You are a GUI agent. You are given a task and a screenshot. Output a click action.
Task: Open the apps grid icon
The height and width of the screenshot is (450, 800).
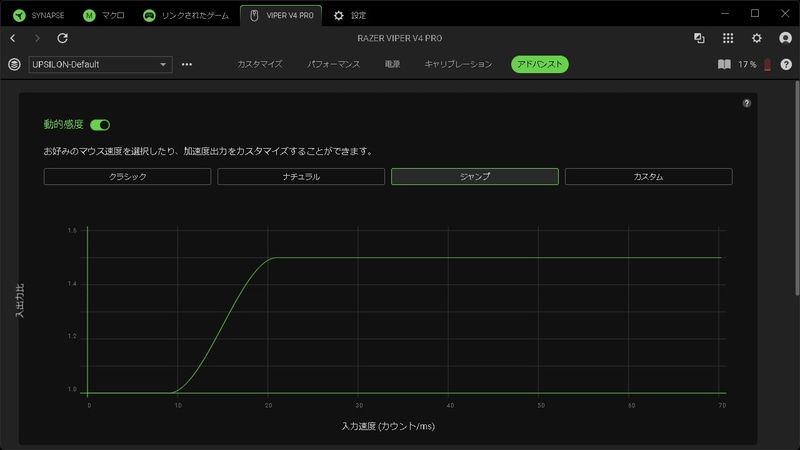pos(728,38)
